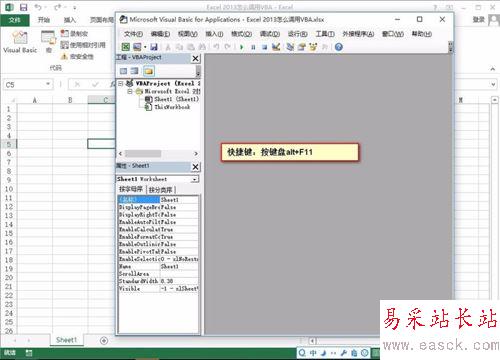
Task: Open the Sheet1 Worksheet object dropdown
Action: click(x=194, y=179)
